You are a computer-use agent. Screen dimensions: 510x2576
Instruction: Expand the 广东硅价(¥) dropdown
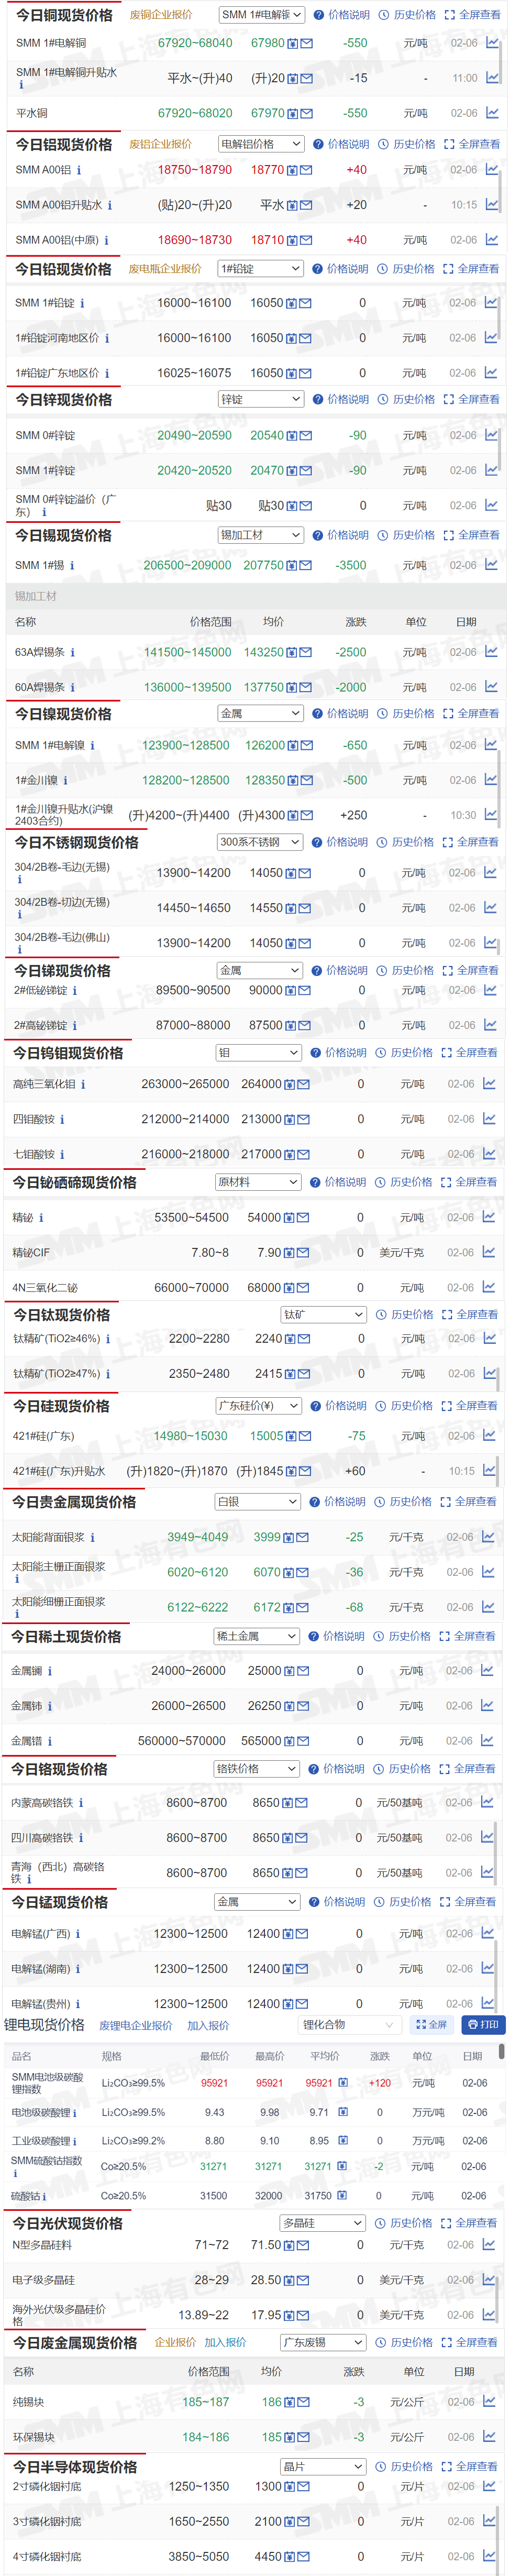pyautogui.click(x=258, y=1406)
